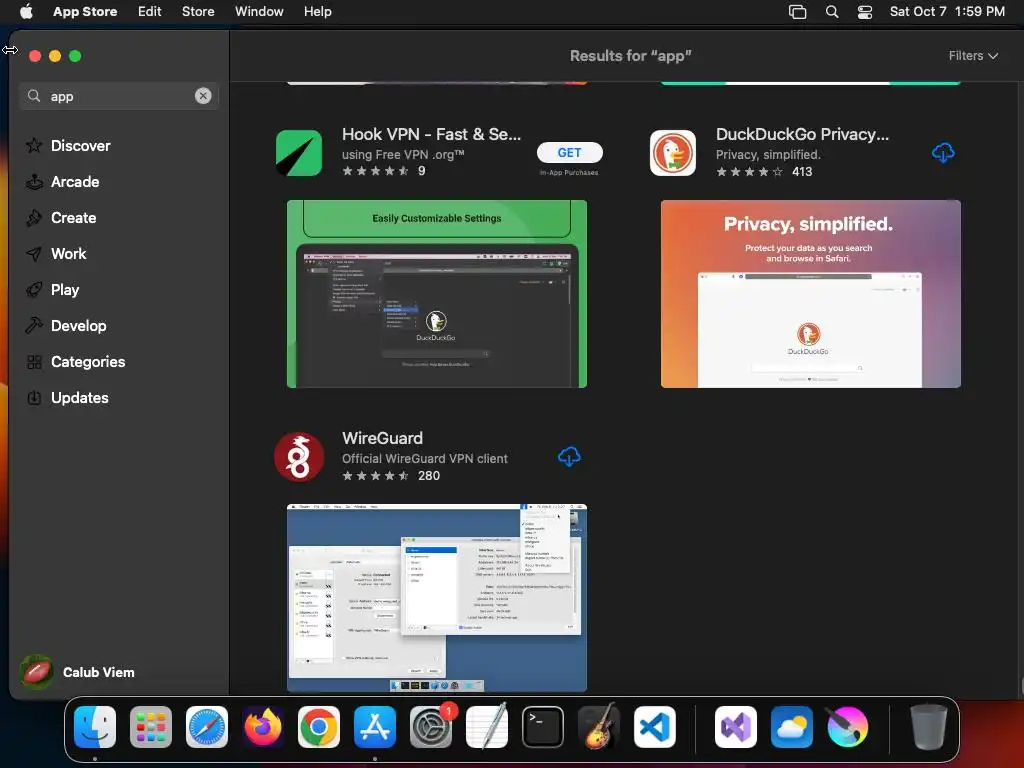This screenshot has height=768, width=1024.
Task: Open the DuckDuckGo app icon
Action: (x=673, y=153)
